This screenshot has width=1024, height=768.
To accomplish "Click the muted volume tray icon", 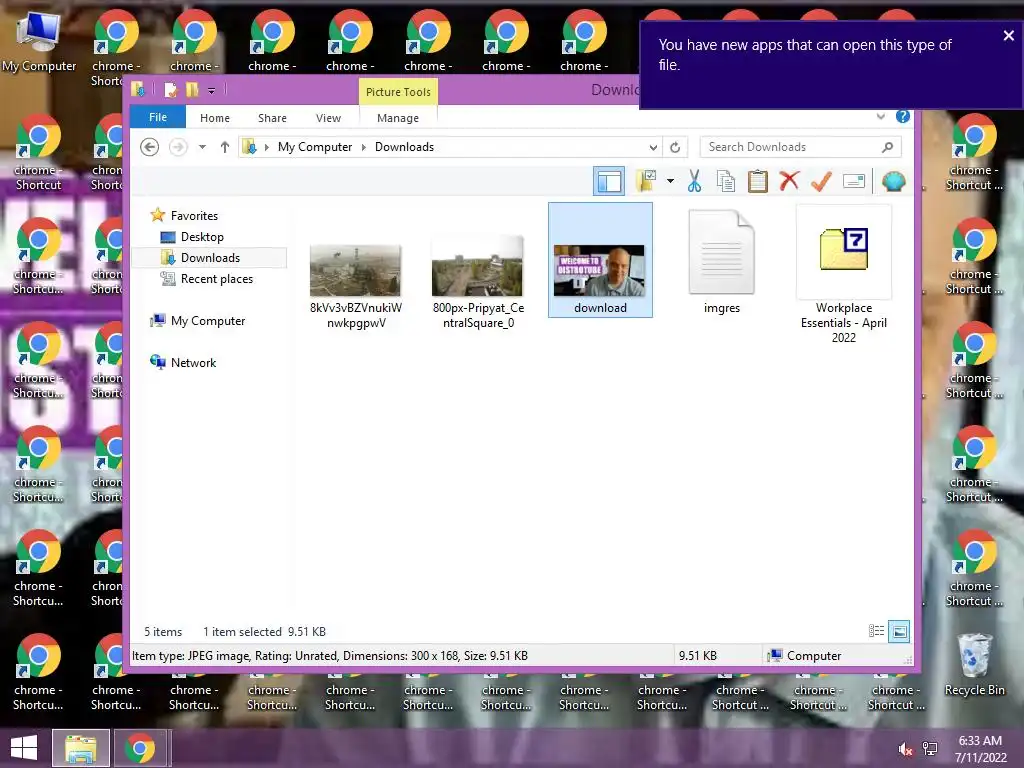I will tap(905, 749).
